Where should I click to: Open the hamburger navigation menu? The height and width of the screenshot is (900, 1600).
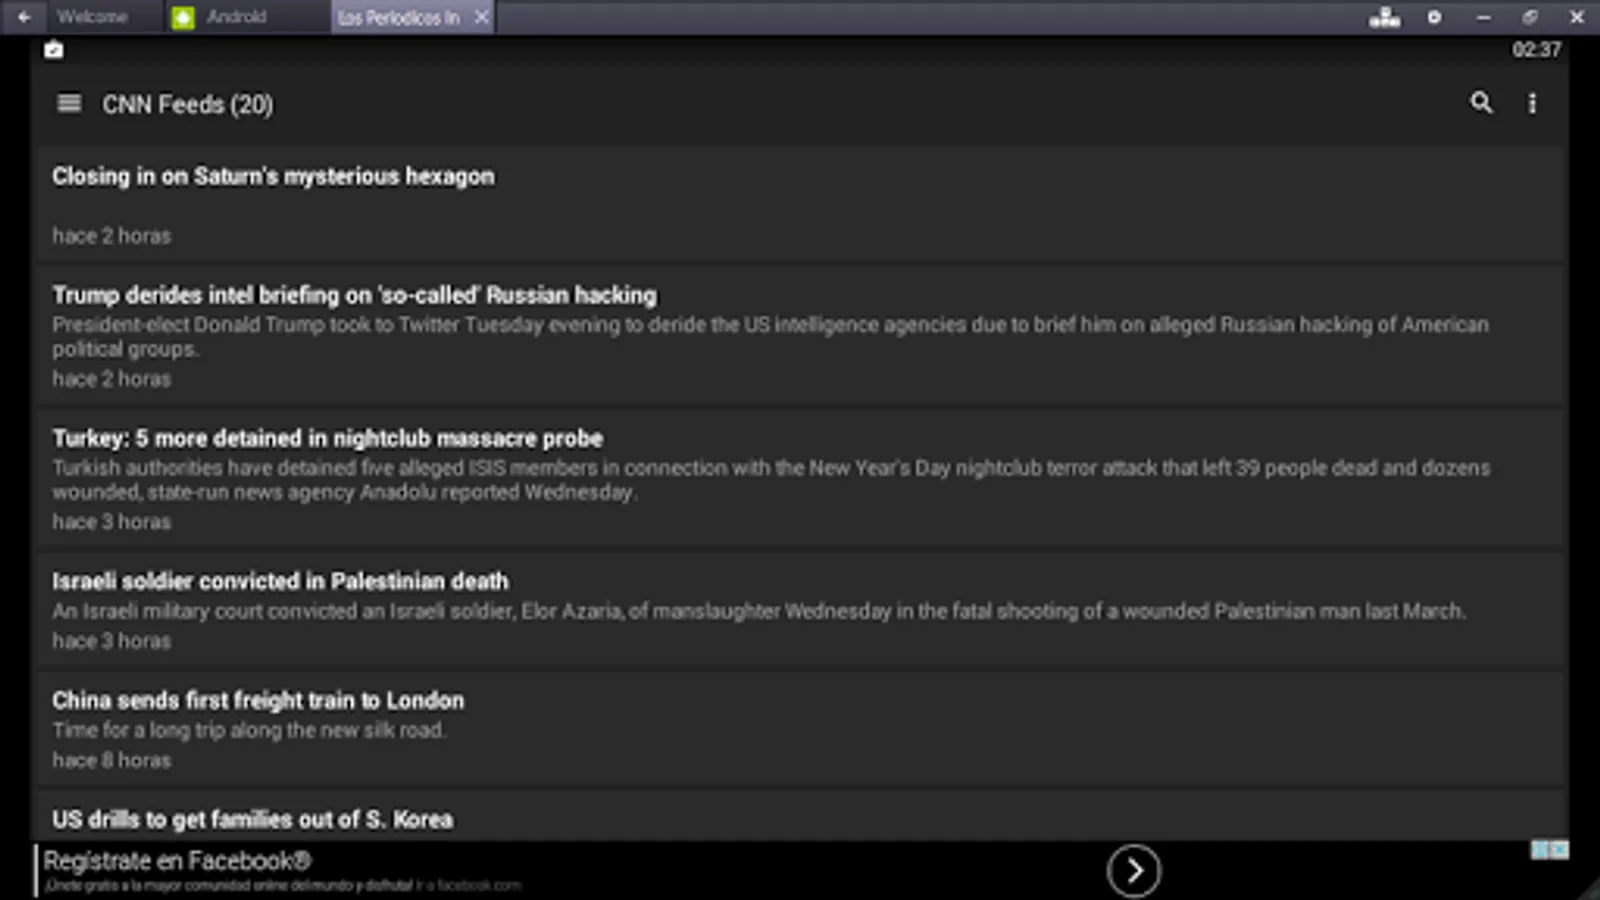tap(69, 103)
